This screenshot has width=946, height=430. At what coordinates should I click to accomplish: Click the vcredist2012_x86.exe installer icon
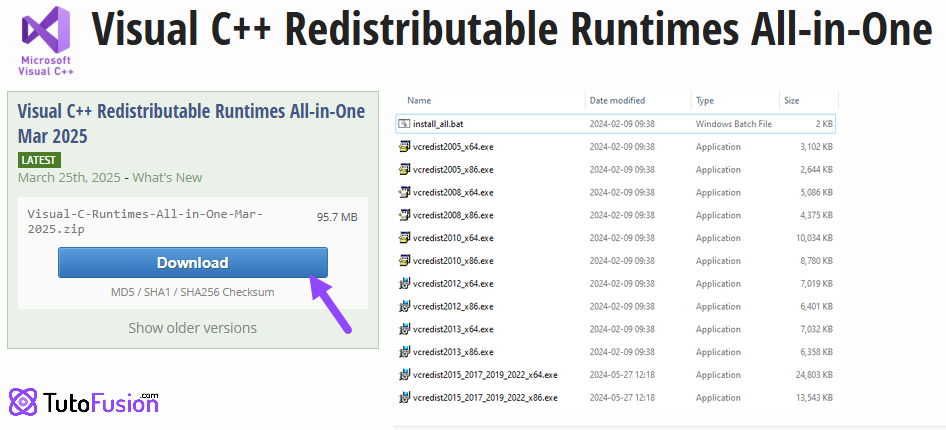(404, 306)
